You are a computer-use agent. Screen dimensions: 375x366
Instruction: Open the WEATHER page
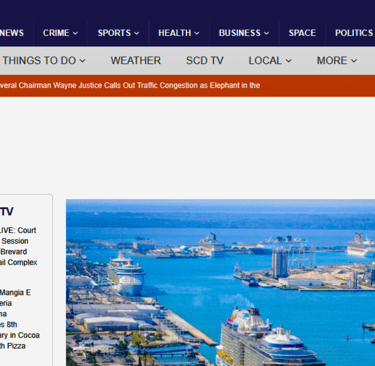pyautogui.click(x=136, y=61)
